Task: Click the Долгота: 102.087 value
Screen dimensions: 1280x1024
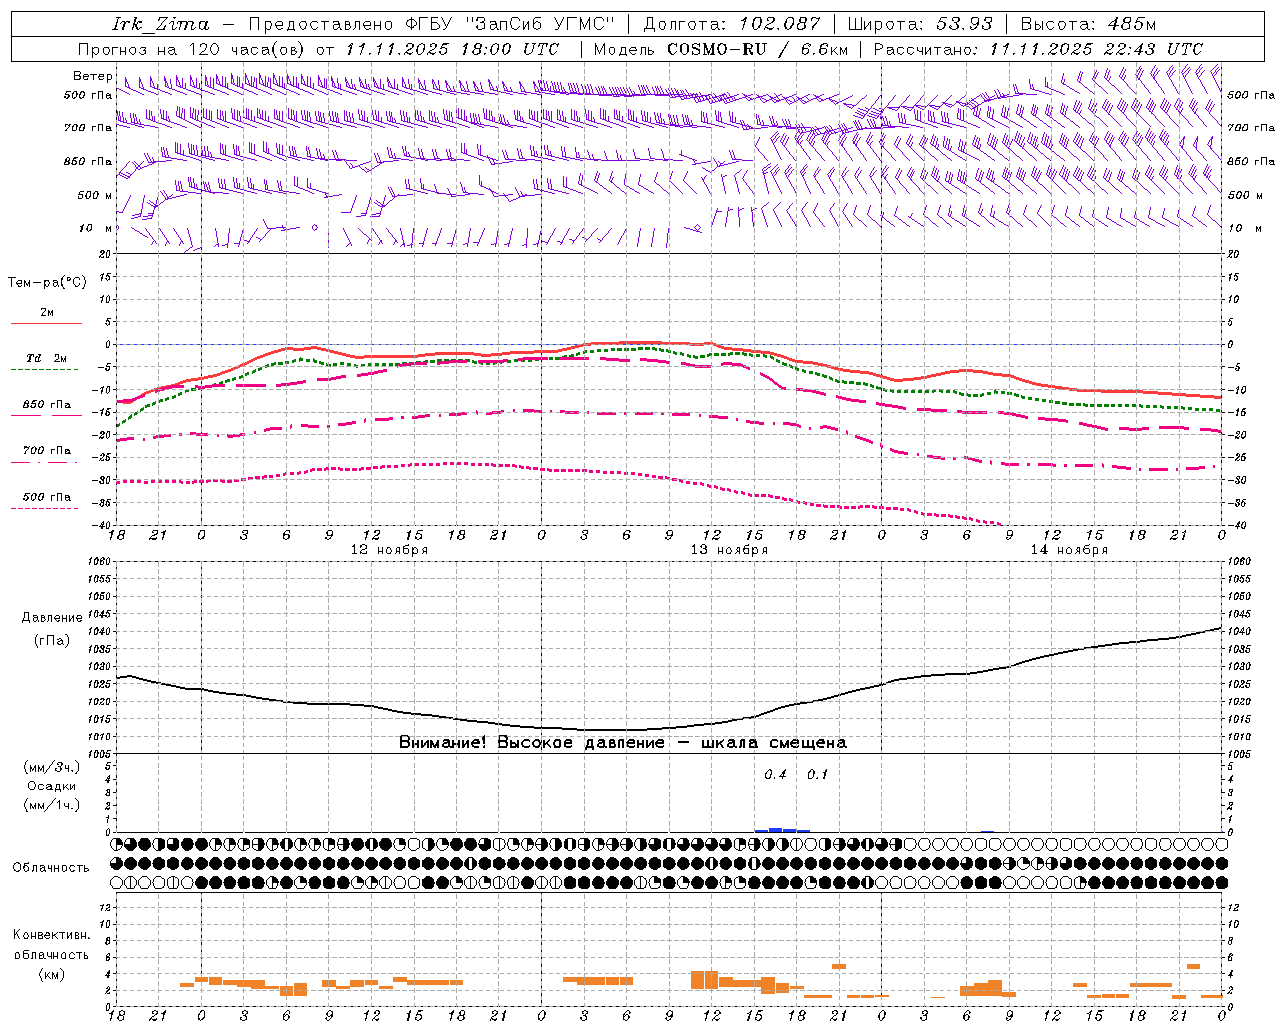Action: coord(732,24)
